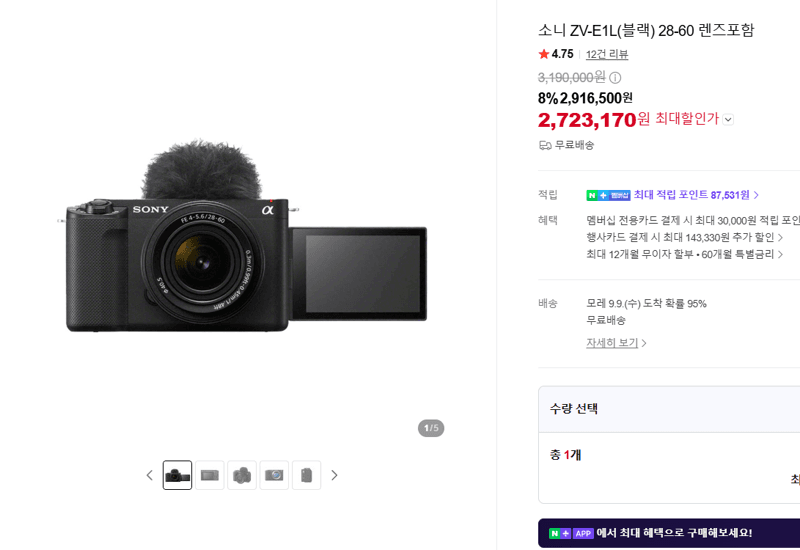Screen dimensions: 800x550
Task: Click the 8% 2,916,500원 price text
Action: pos(585,98)
